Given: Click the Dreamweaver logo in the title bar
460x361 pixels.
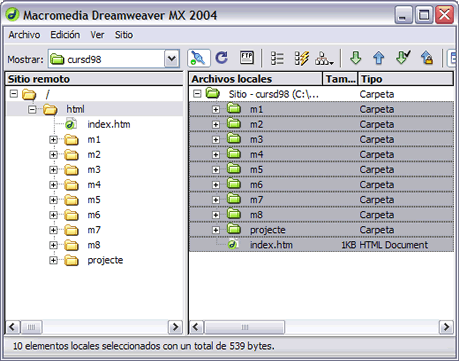Looking at the screenshot, I should click(x=12, y=15).
